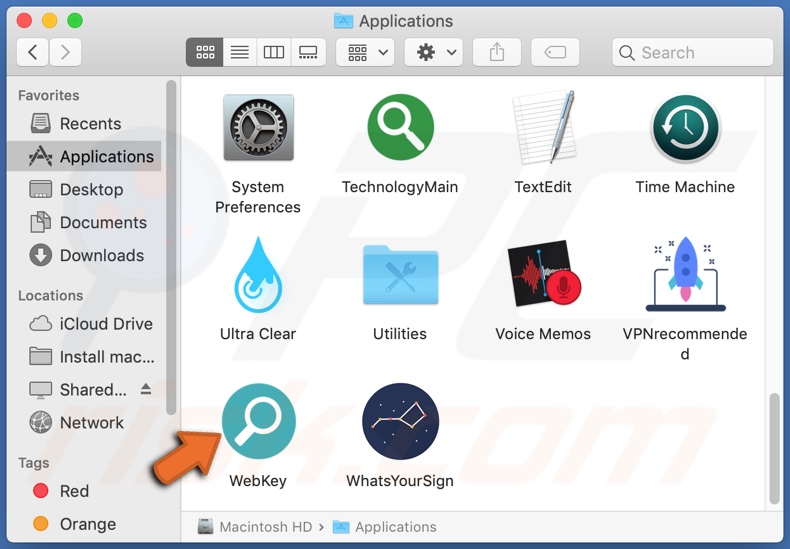790x549 pixels.
Task: Eject the Shared volume
Action: click(x=146, y=389)
